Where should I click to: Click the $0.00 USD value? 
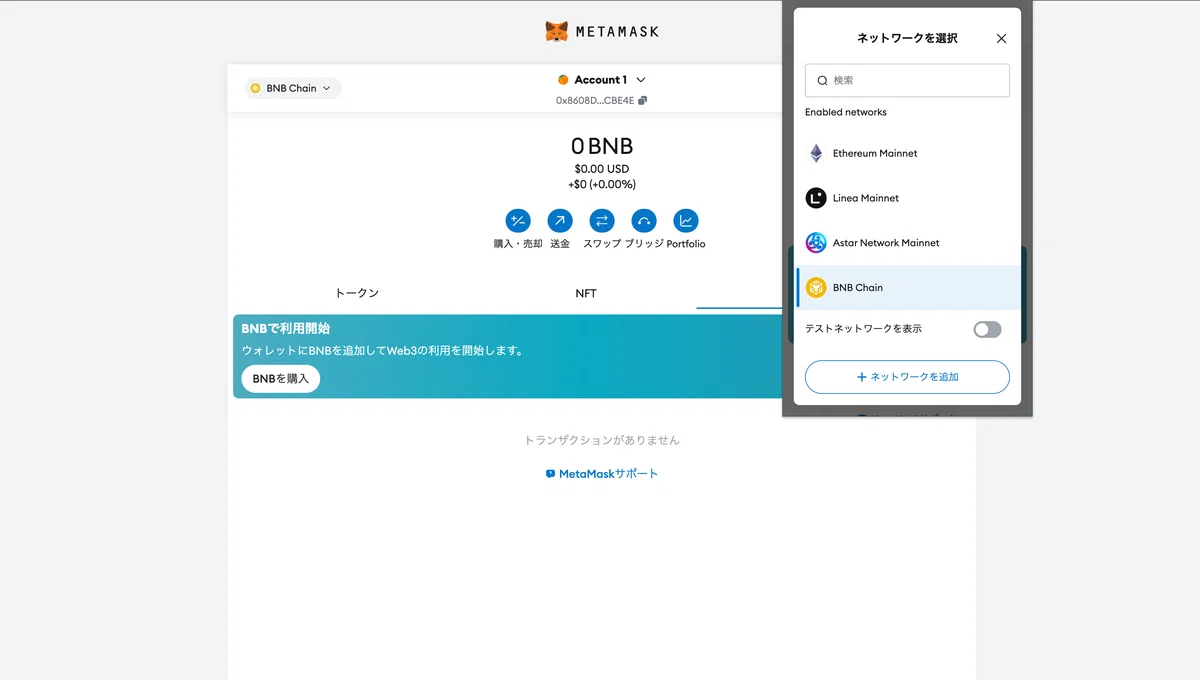tap(602, 169)
